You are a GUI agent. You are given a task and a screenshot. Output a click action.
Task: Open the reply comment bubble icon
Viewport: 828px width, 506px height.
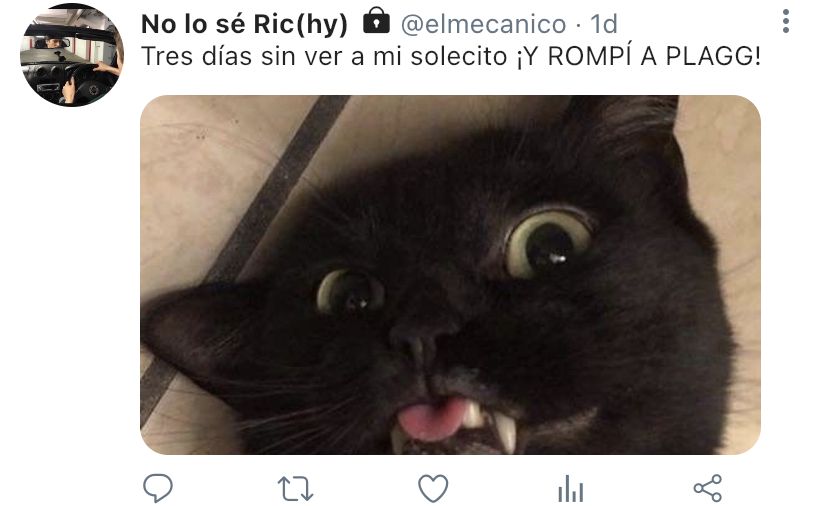pos(158,488)
